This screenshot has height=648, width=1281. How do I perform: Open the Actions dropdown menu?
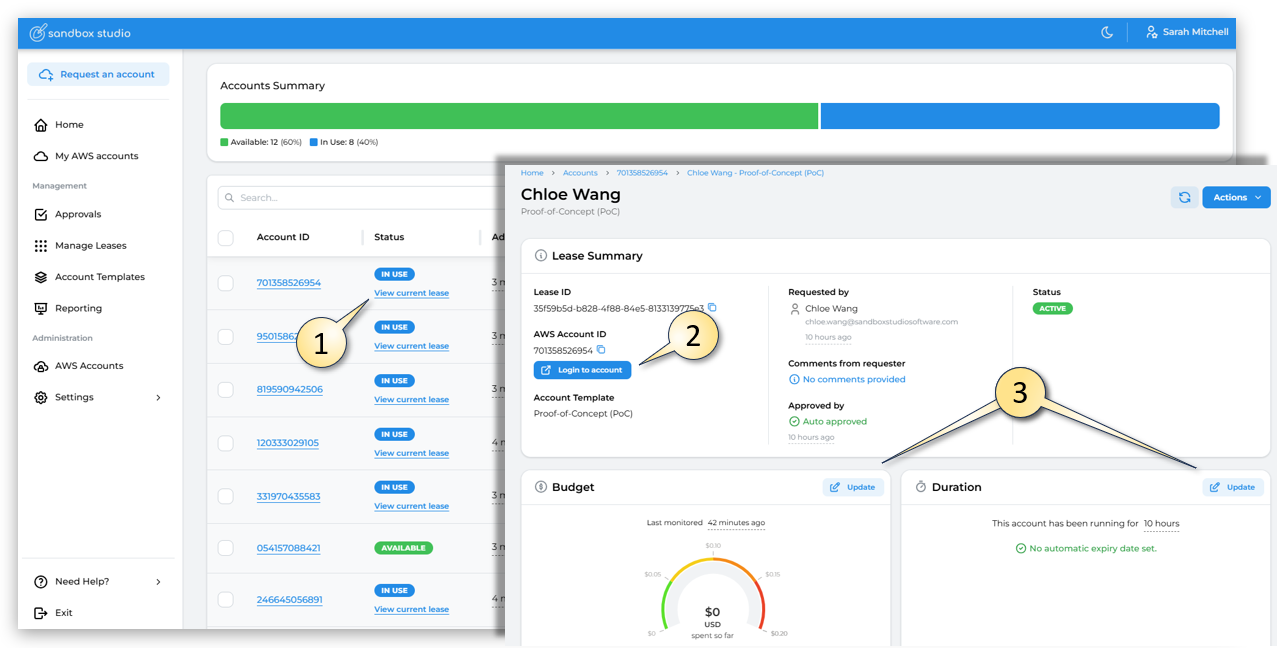click(x=1236, y=197)
